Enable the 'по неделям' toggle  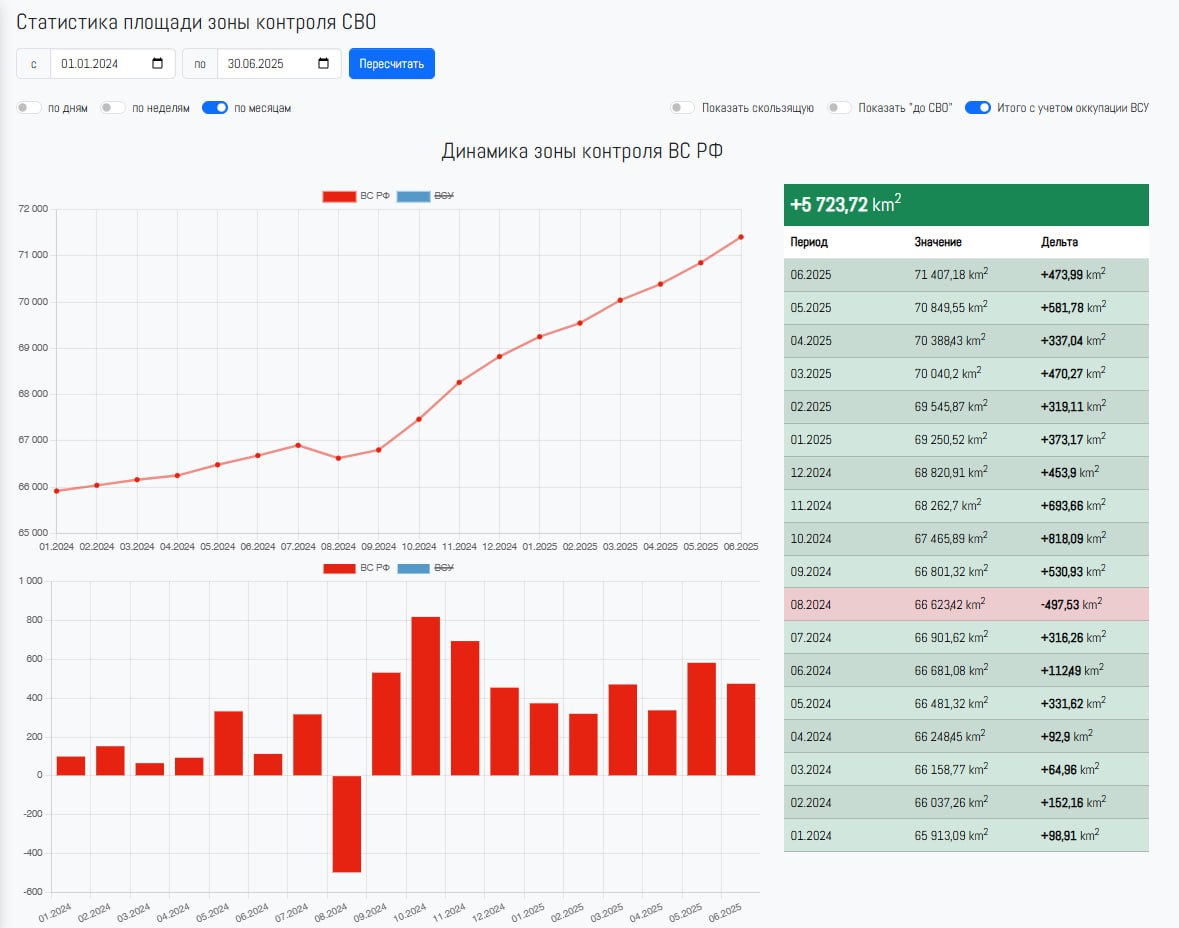[113, 108]
